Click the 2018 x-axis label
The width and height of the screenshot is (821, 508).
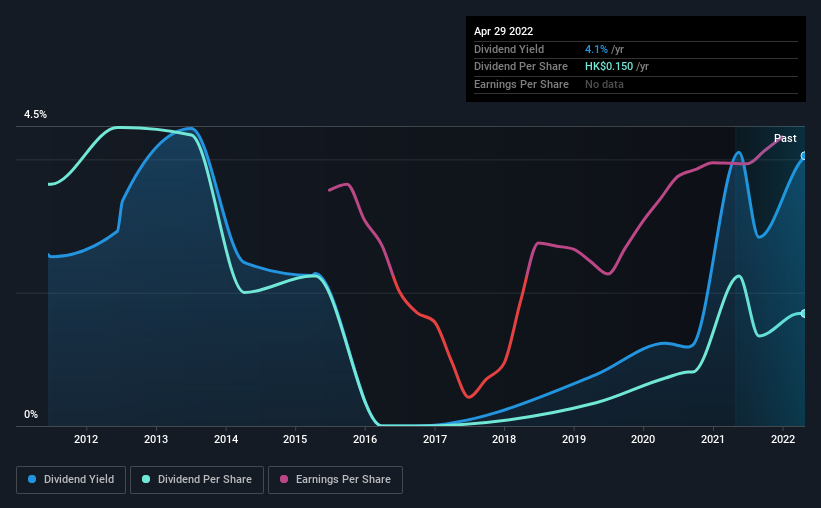[504, 439]
